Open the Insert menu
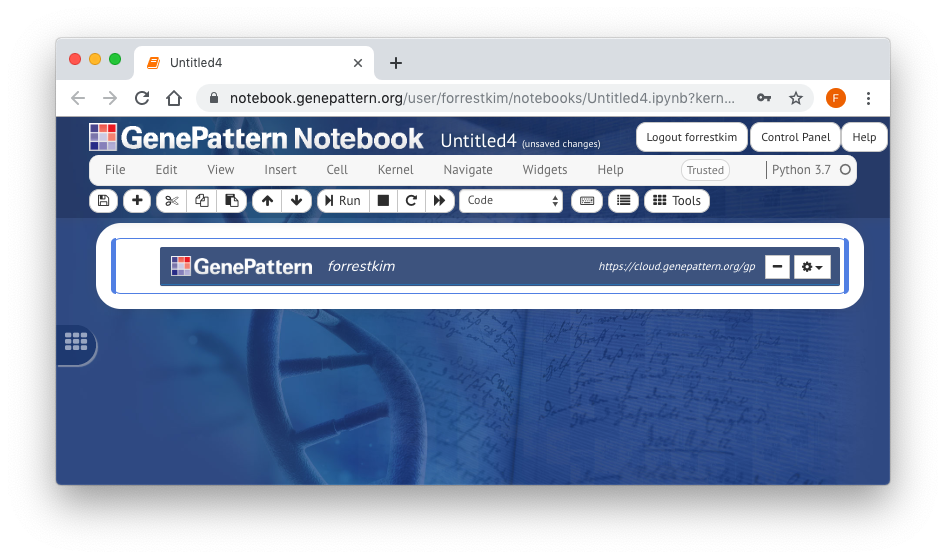 coord(281,170)
